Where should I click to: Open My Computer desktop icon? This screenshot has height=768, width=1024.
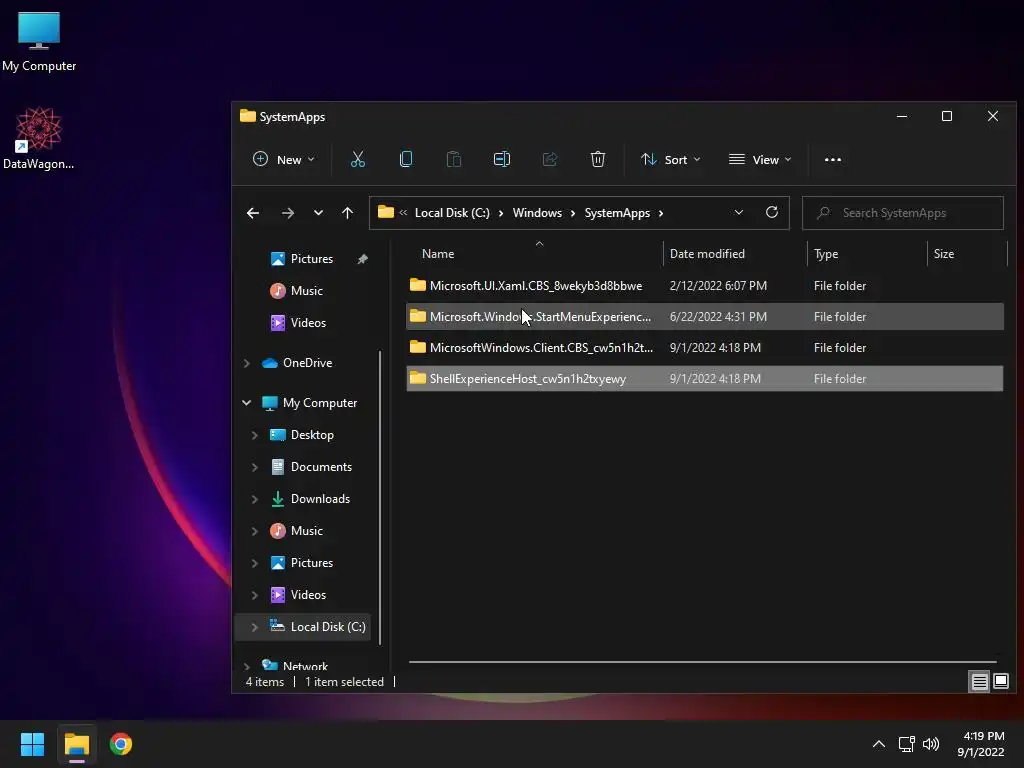pos(39,42)
